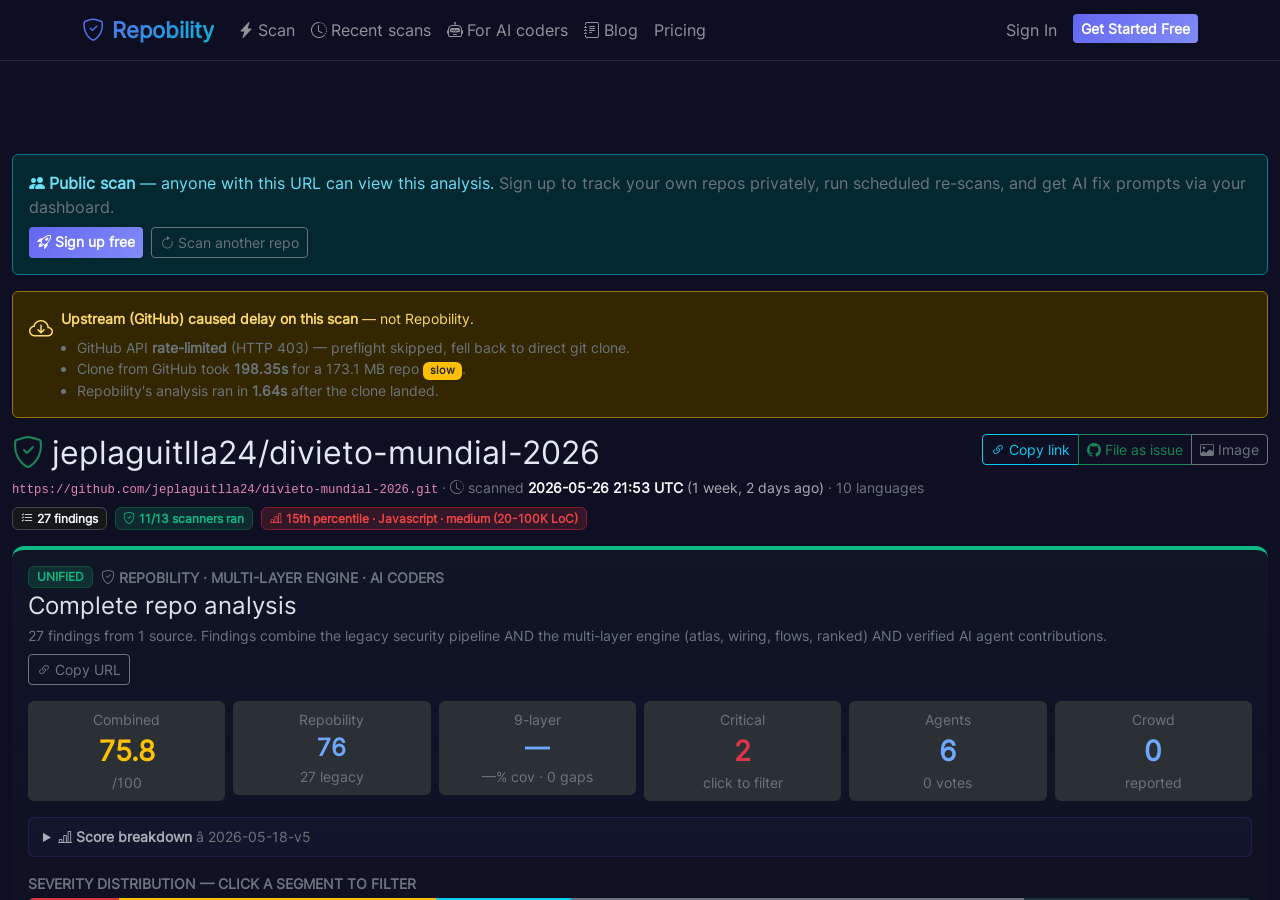Click the 11/13 scanners ran badge
The image size is (1280, 900).
184,518
